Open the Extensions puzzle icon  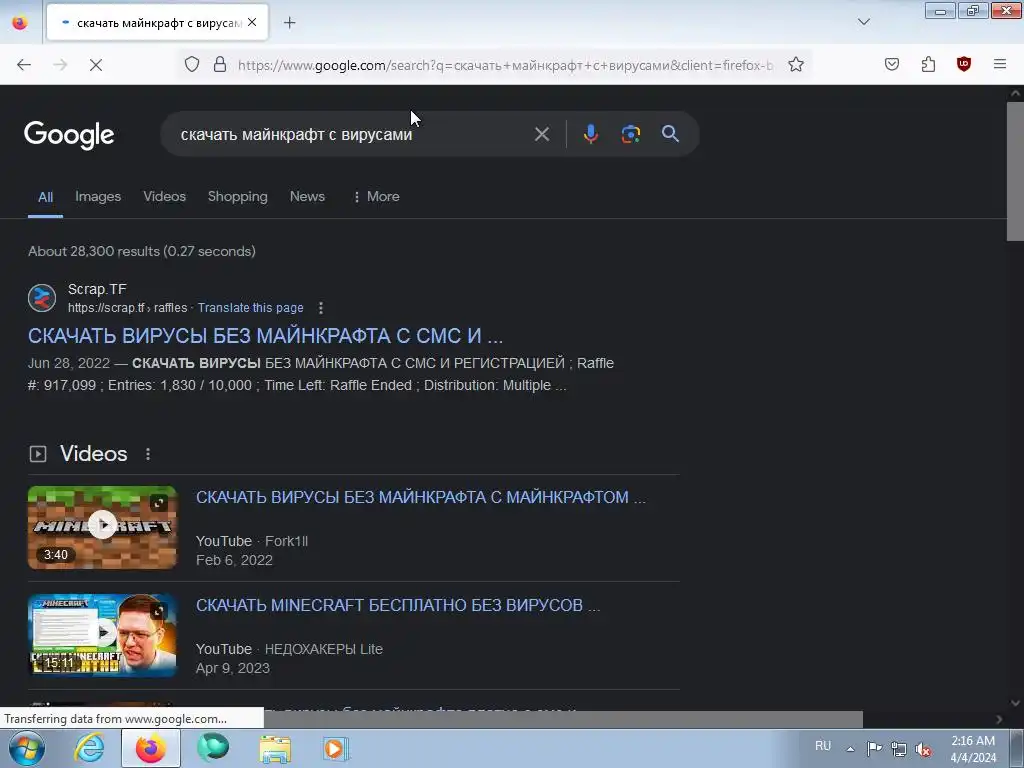coord(928,65)
